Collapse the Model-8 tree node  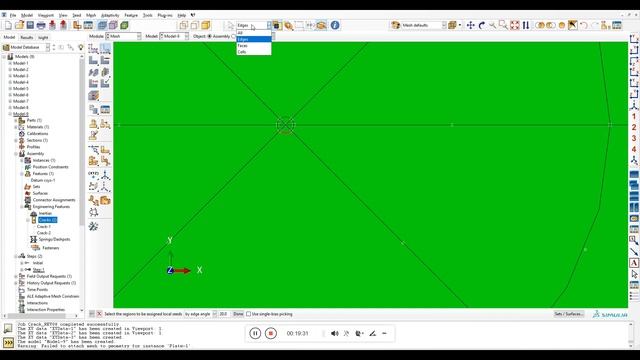10,114
